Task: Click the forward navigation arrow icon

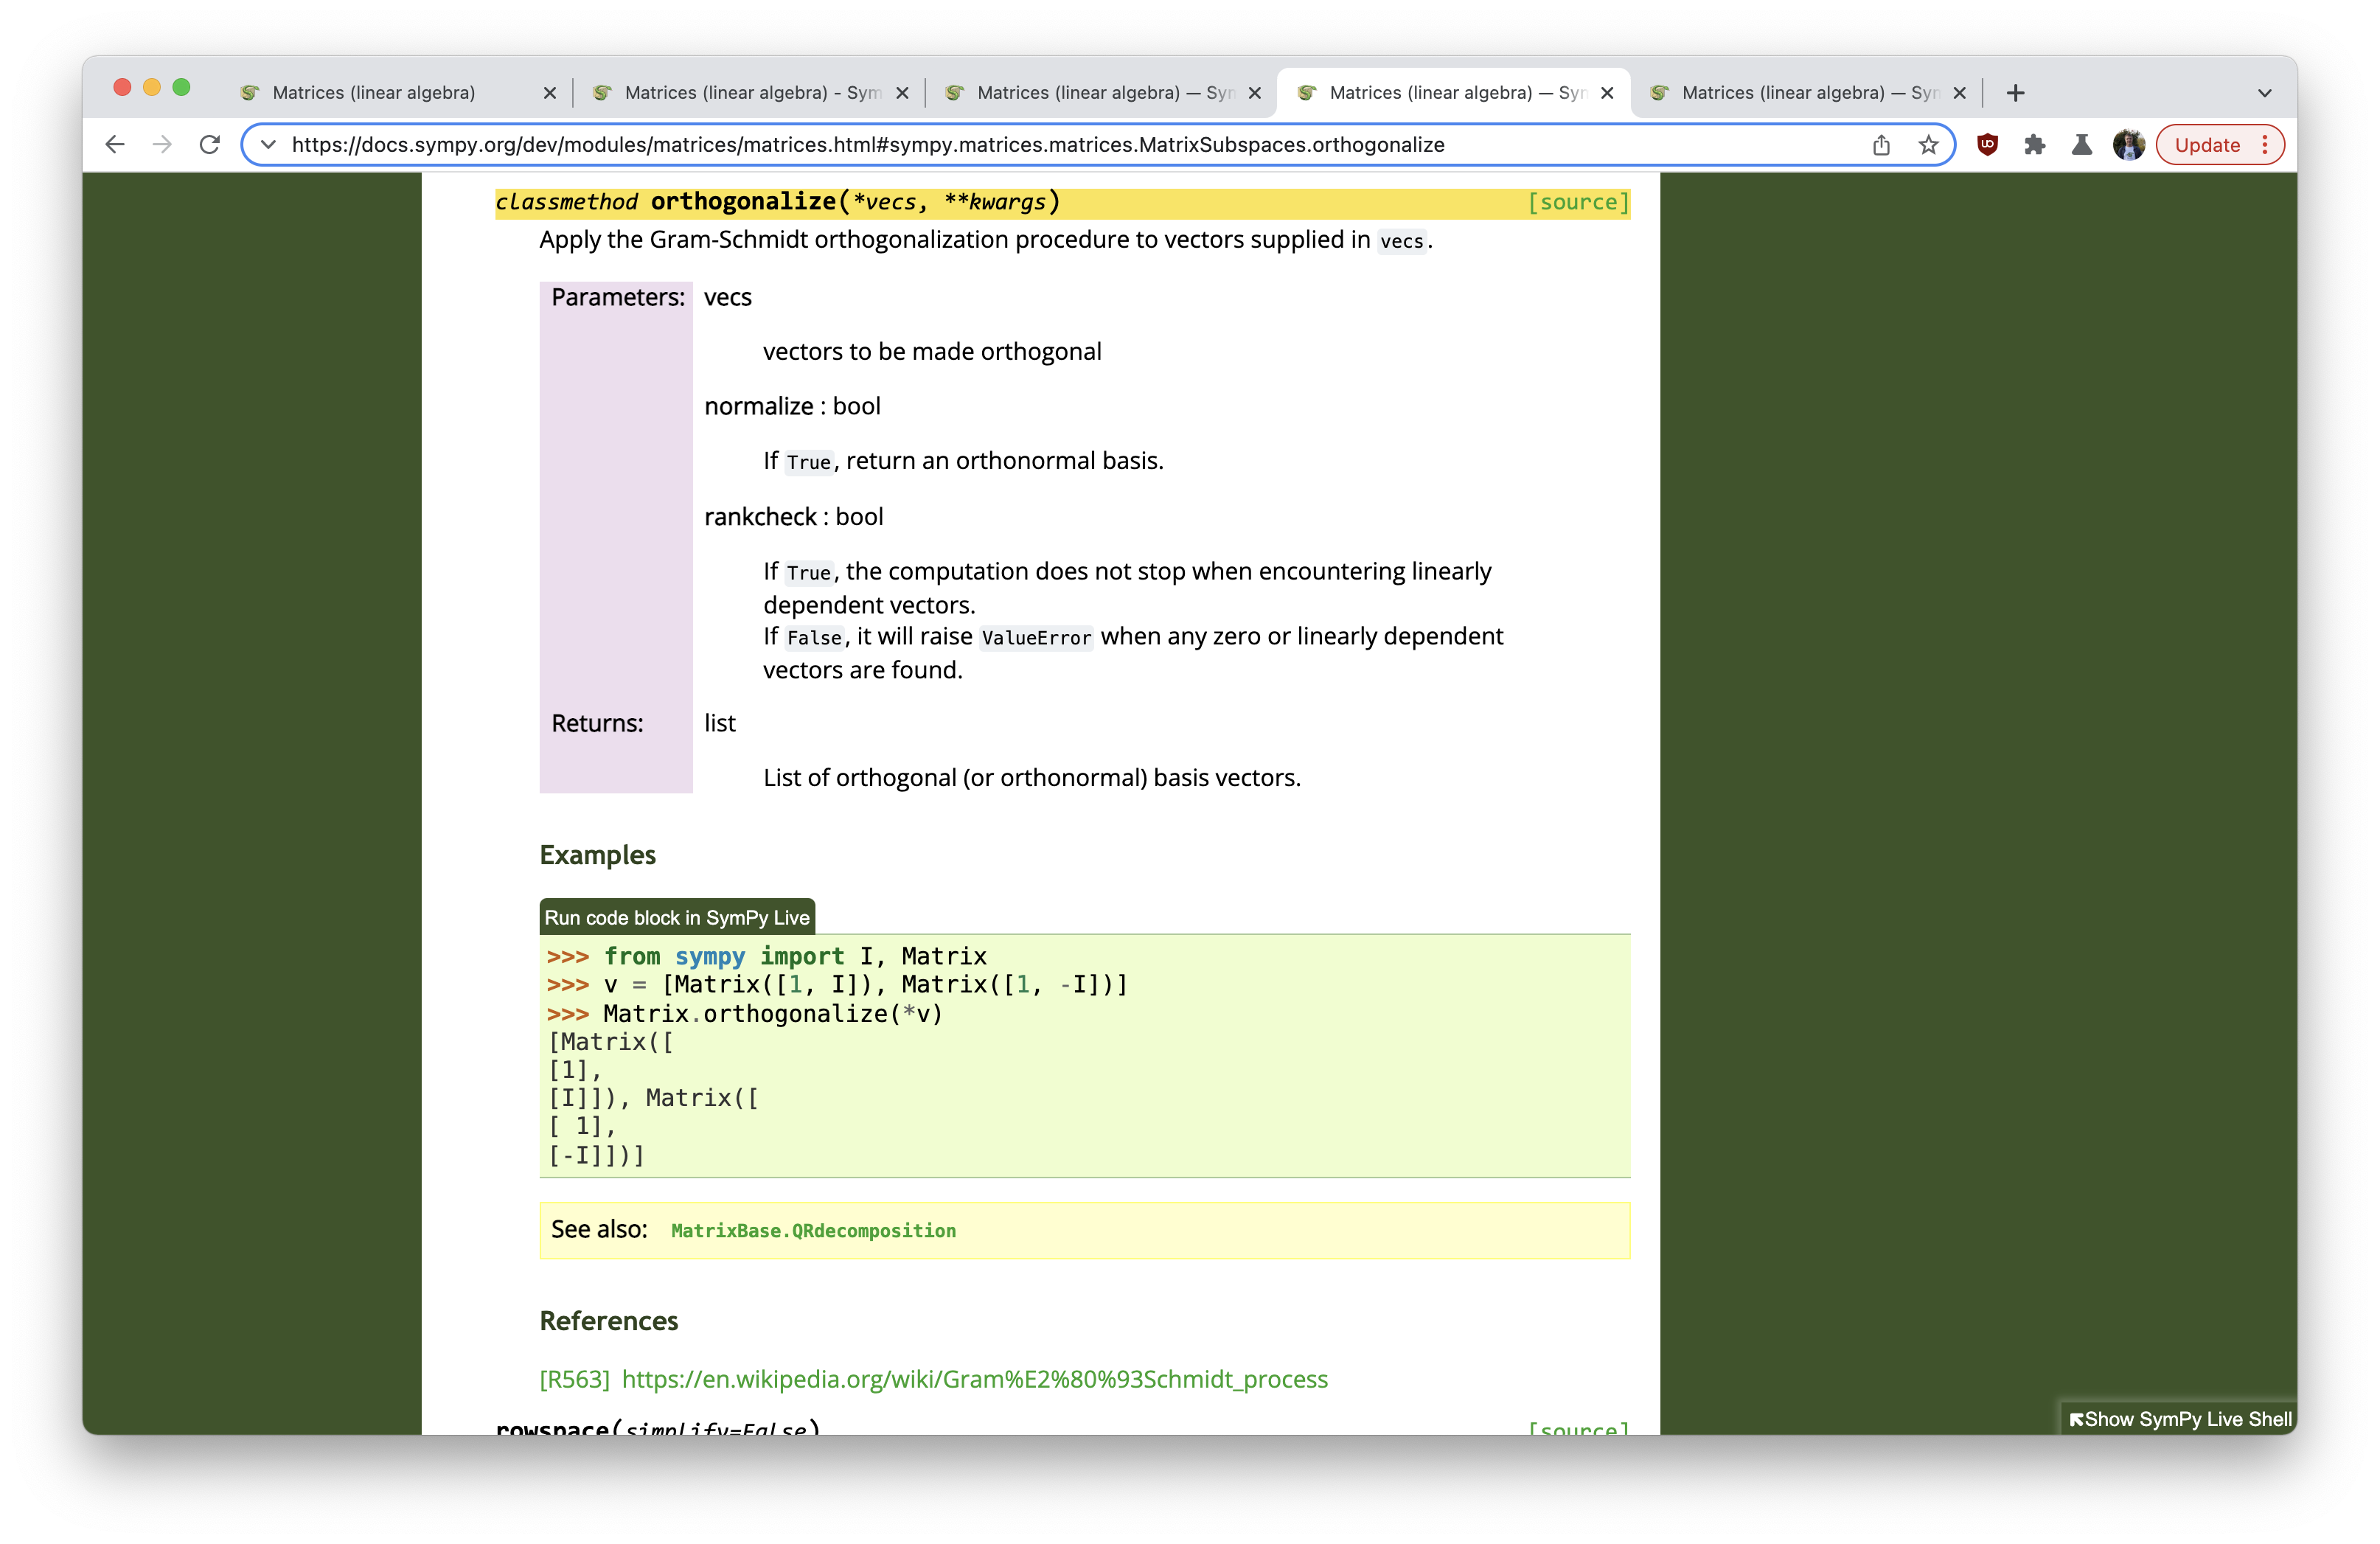Action: [x=162, y=144]
